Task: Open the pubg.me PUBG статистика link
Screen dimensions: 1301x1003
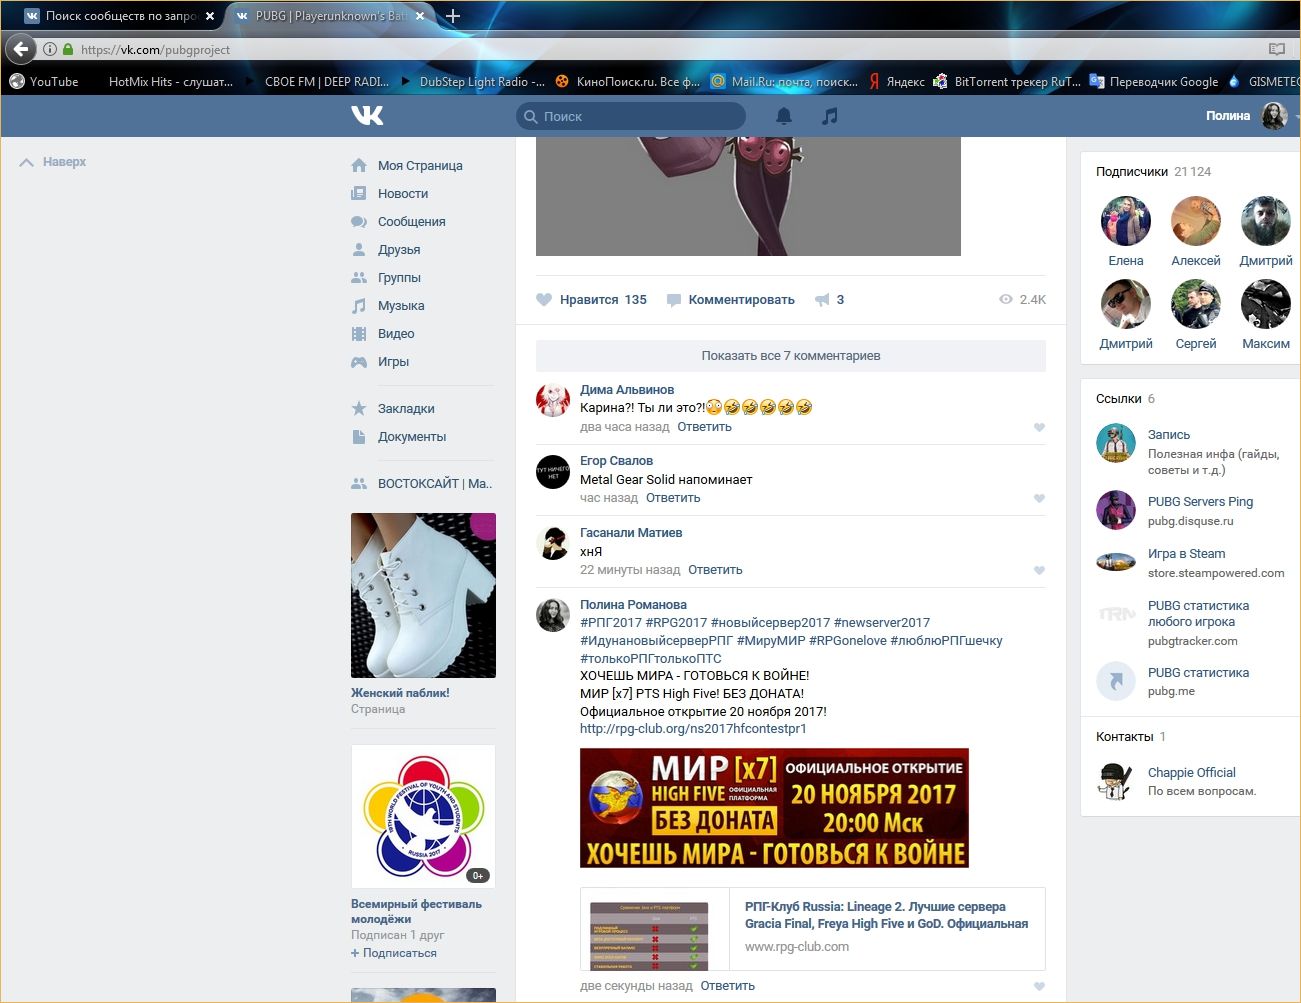Action: [1198, 673]
